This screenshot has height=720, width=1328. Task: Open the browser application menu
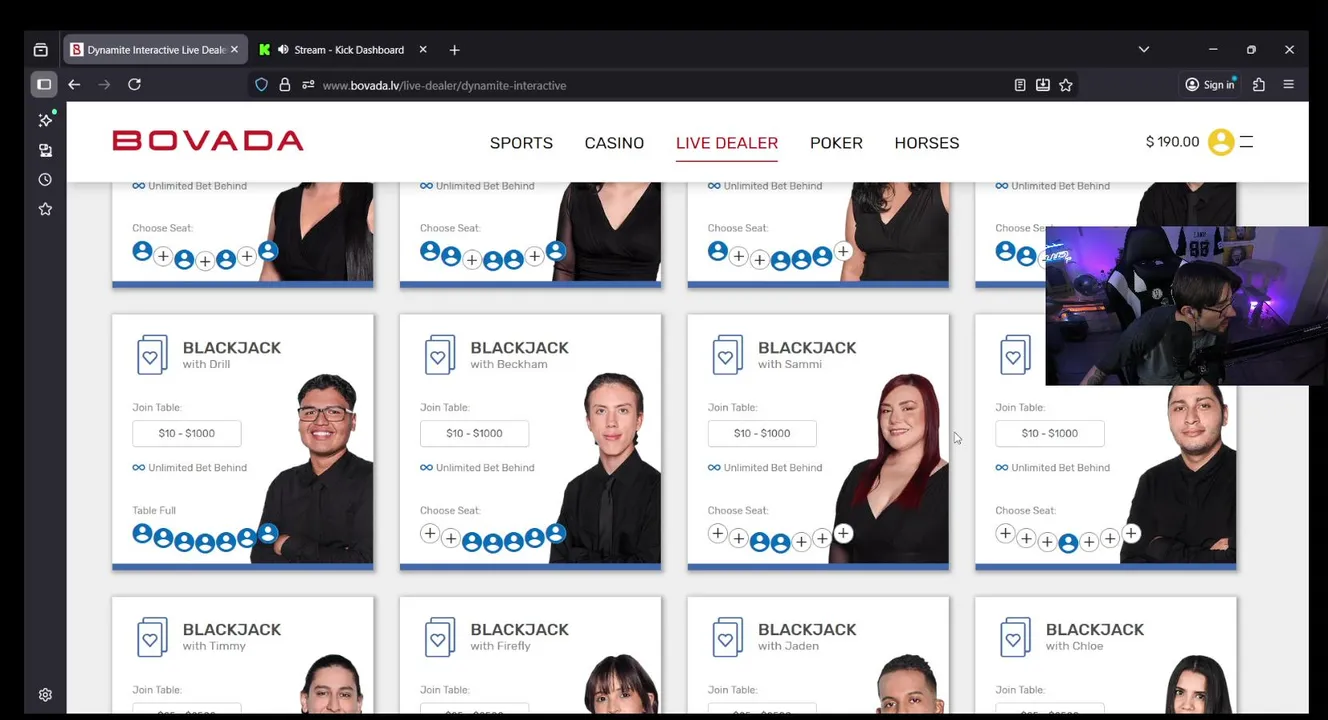tap(1288, 85)
